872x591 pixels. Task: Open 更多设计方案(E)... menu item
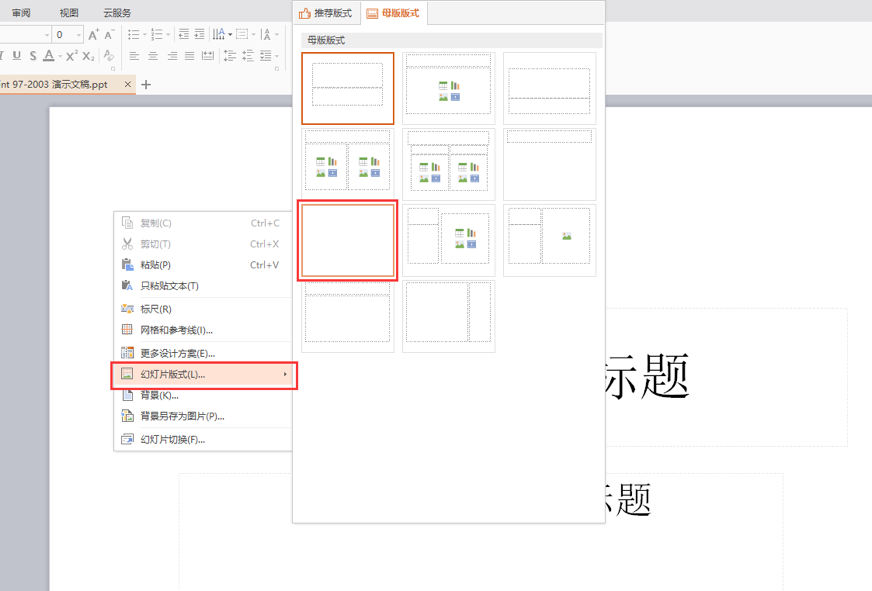202,353
